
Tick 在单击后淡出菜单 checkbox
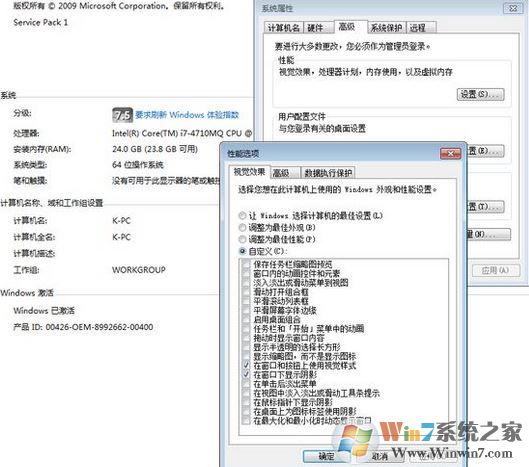tap(246, 384)
